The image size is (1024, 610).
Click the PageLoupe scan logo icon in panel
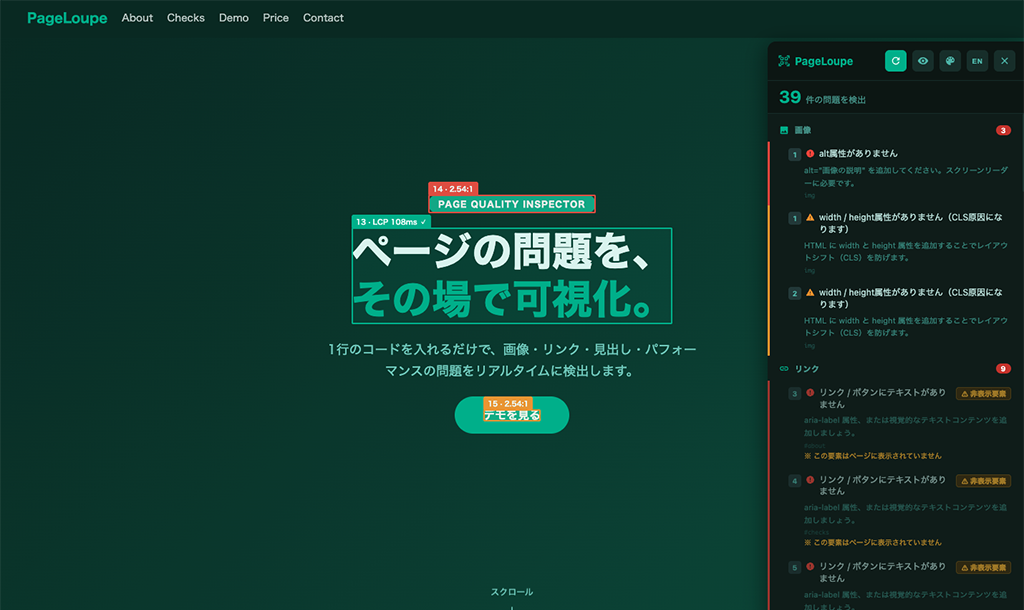(784, 61)
